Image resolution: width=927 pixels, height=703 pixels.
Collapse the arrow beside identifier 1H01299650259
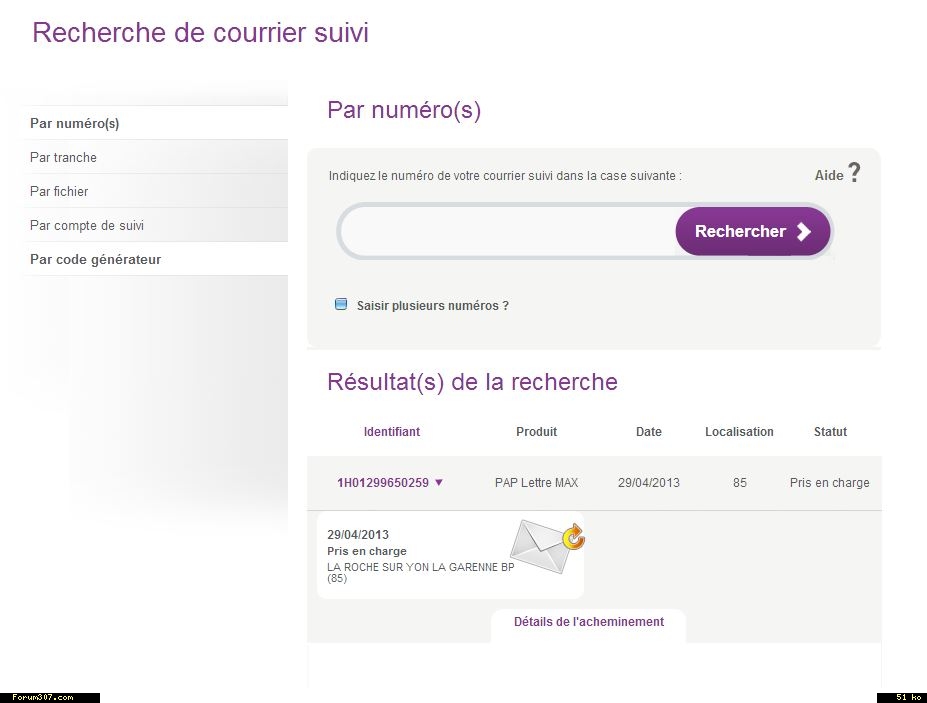pos(439,482)
